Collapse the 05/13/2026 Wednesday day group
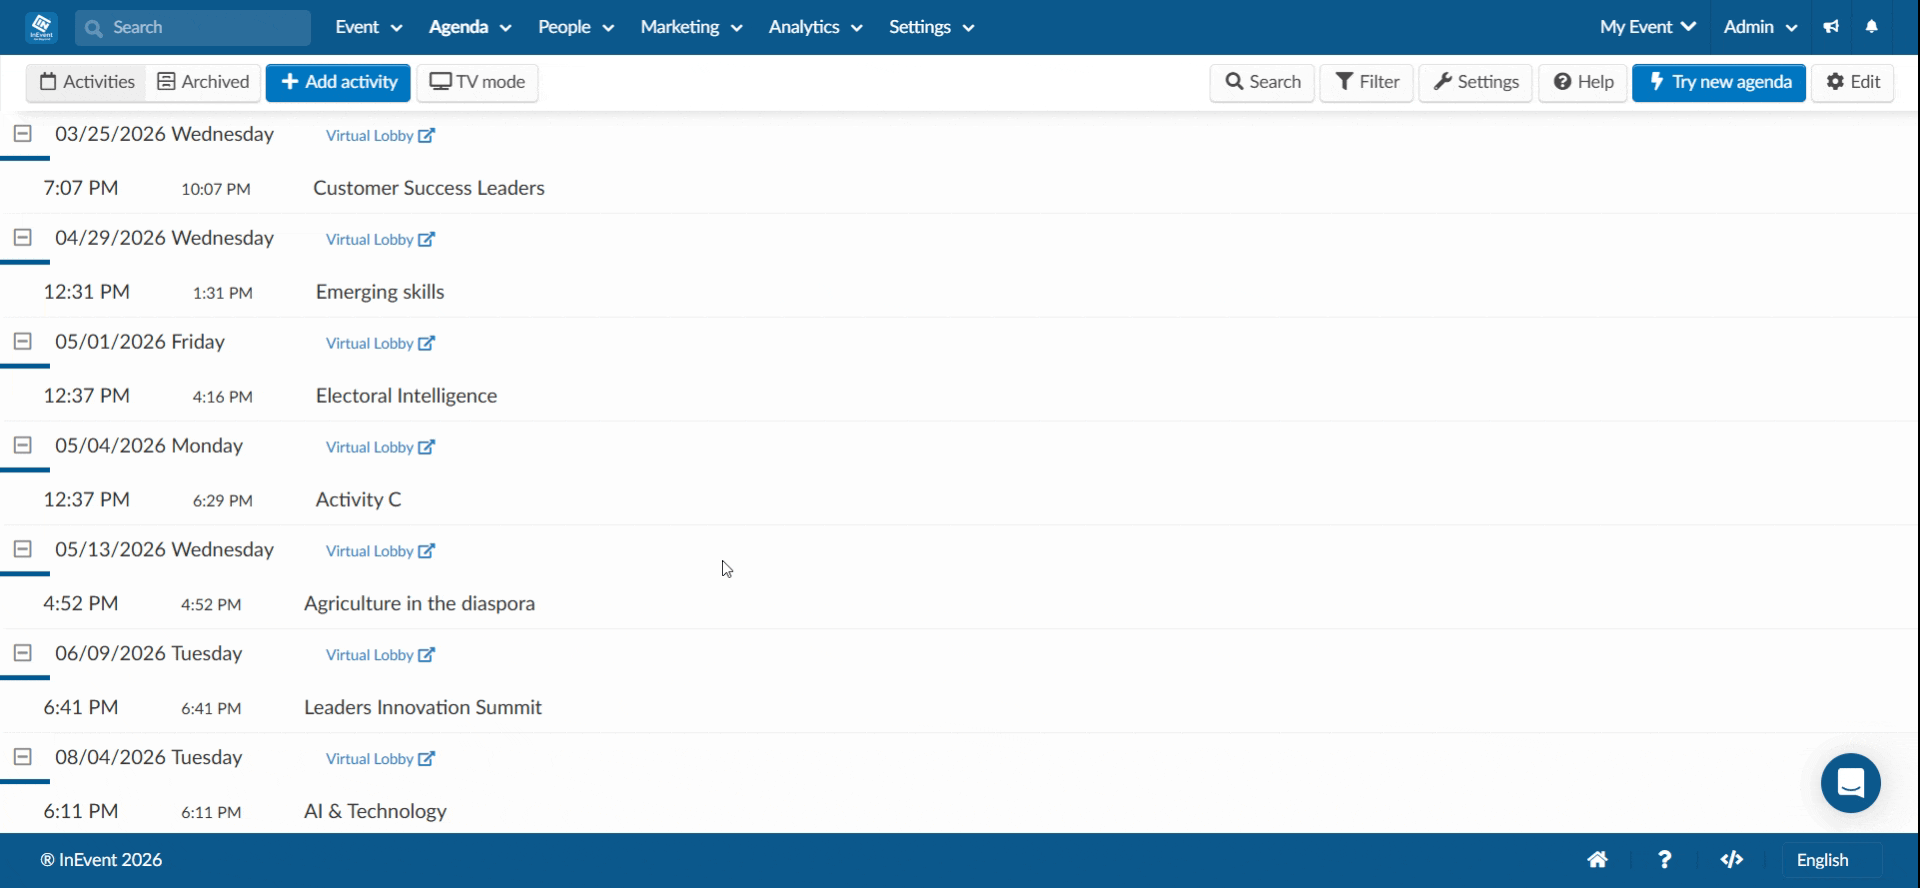 pos(22,549)
